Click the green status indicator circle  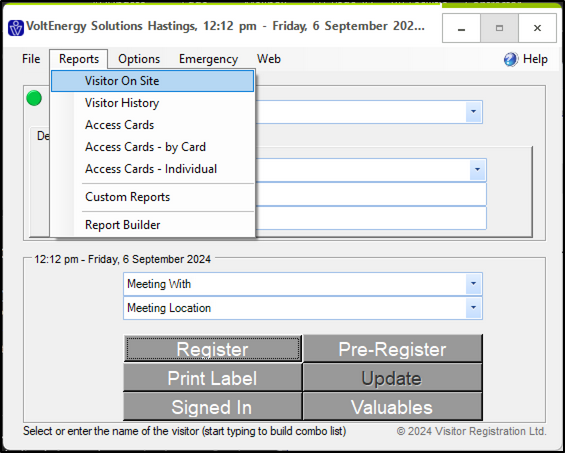tap(34, 98)
